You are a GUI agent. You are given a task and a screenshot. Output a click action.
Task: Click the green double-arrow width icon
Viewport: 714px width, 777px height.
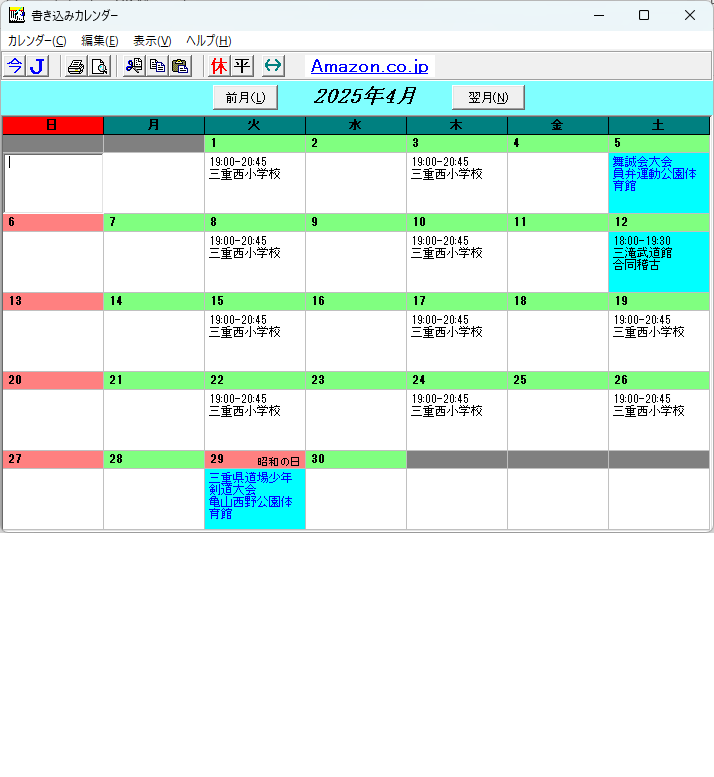(x=273, y=66)
